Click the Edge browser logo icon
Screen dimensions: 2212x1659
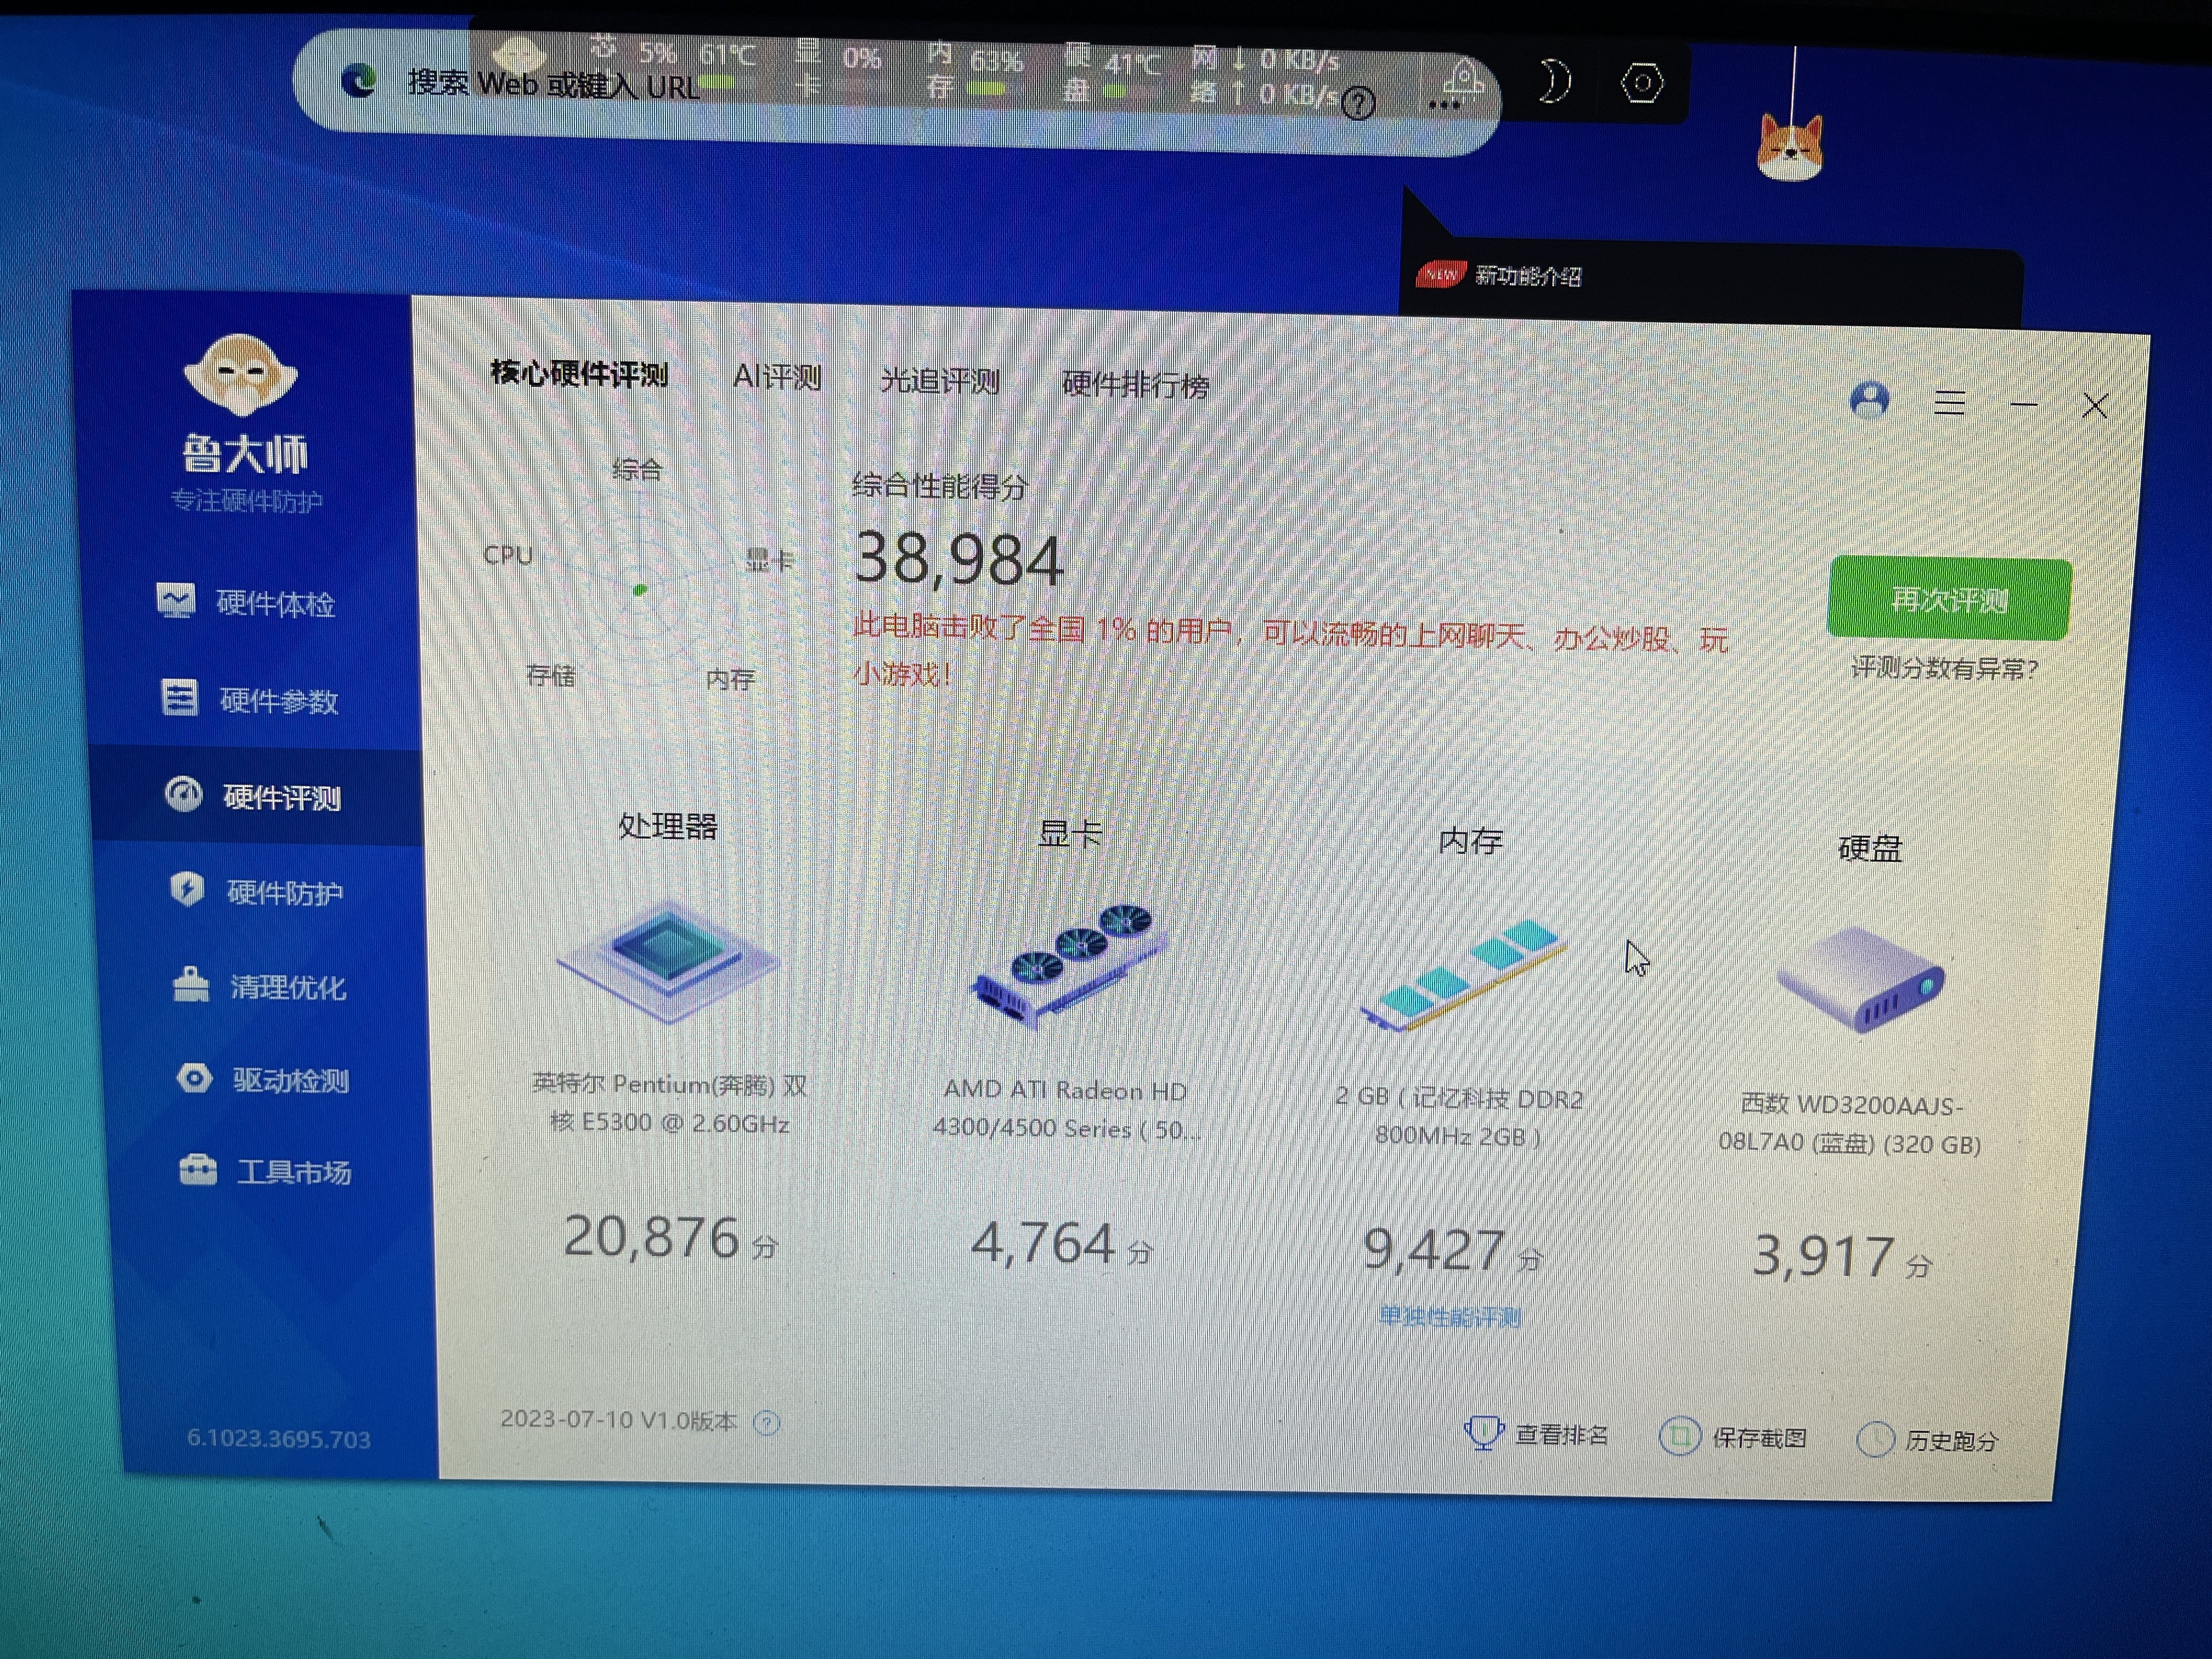tap(359, 80)
